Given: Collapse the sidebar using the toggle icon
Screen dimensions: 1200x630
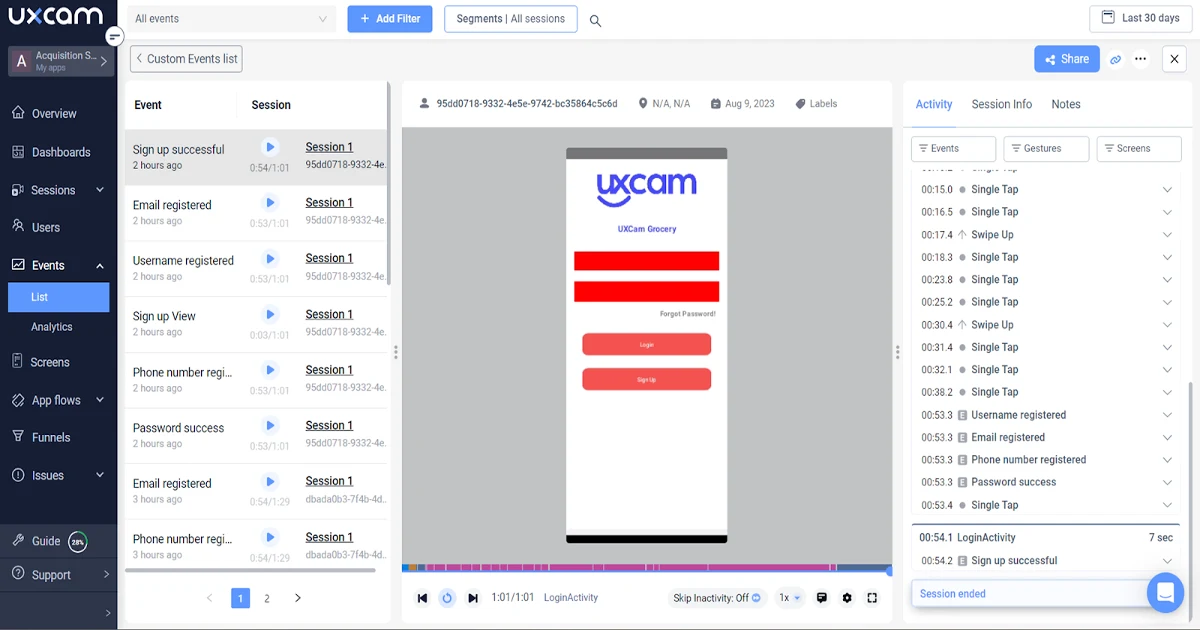Looking at the screenshot, I should 115,36.
